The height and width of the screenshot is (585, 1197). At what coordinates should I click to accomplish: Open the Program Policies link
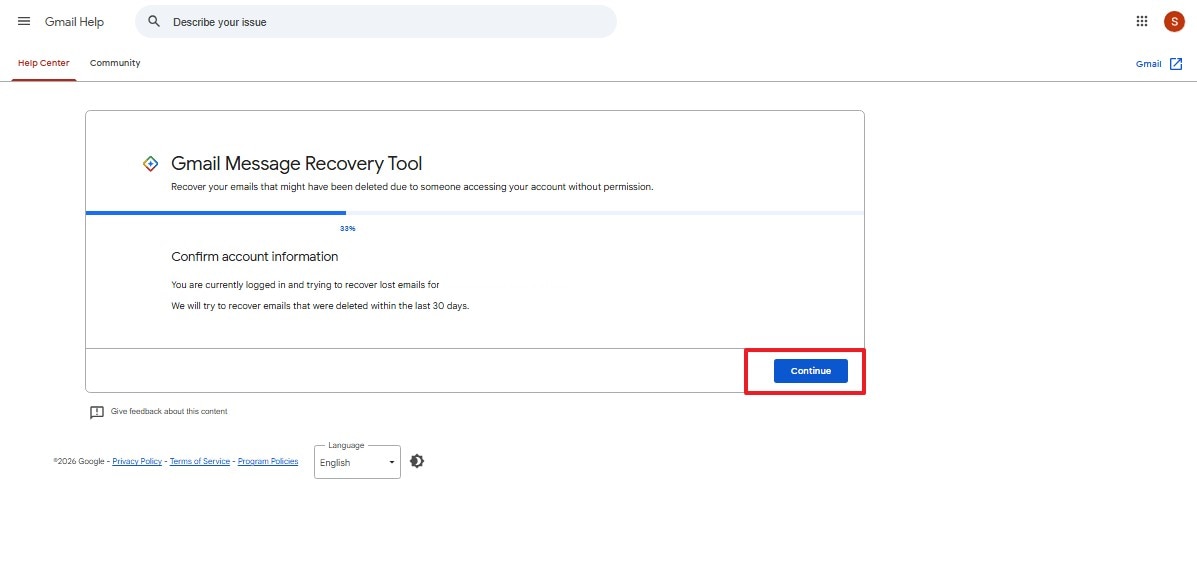point(268,461)
